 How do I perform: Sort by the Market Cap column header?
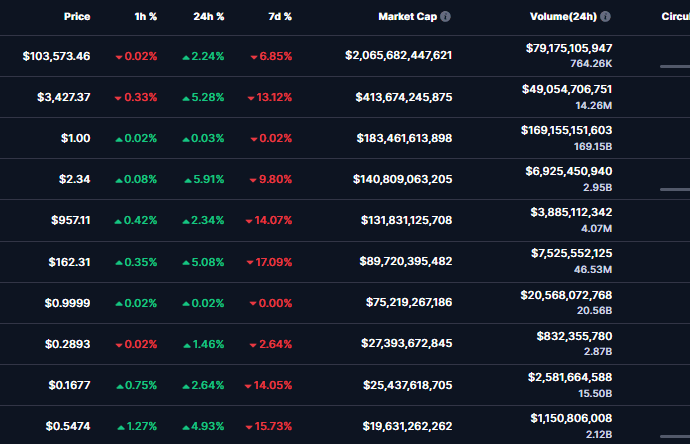click(x=406, y=17)
